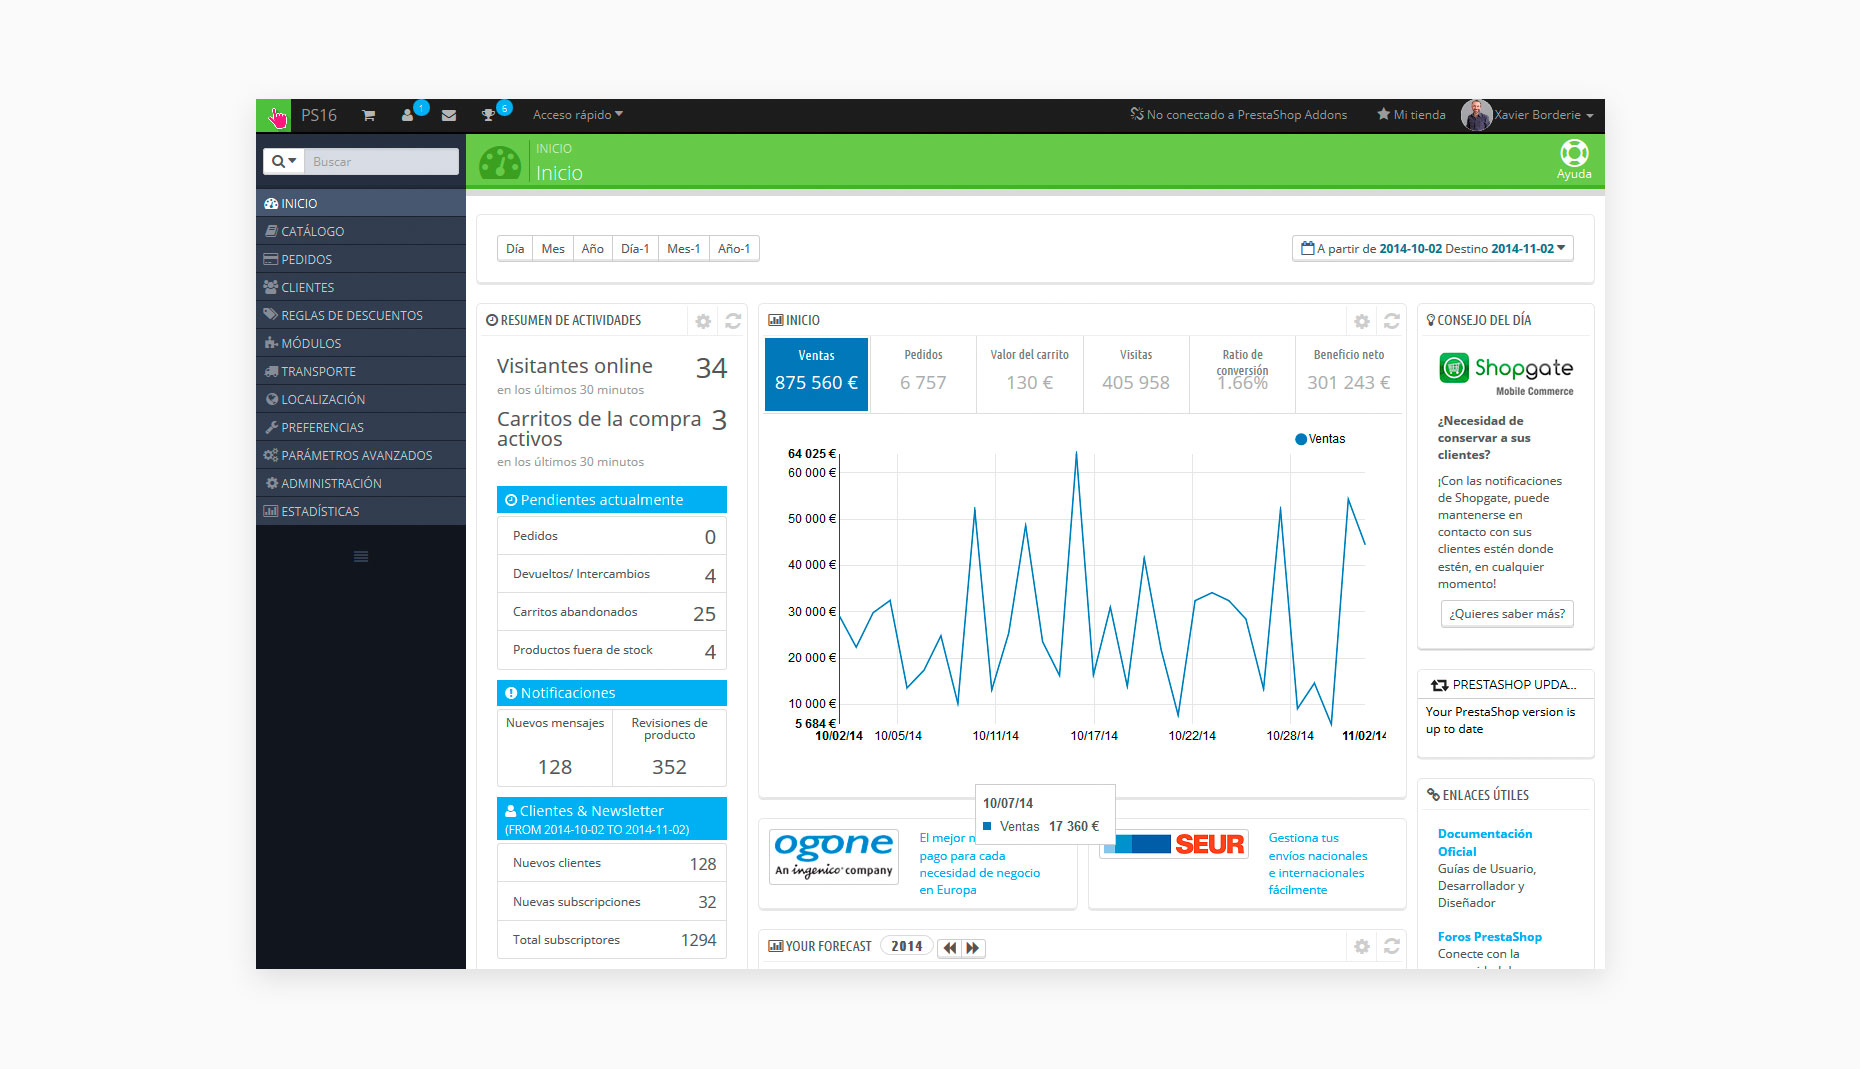
Task: Open the Clientes sidebar menu item
Action: click(361, 287)
